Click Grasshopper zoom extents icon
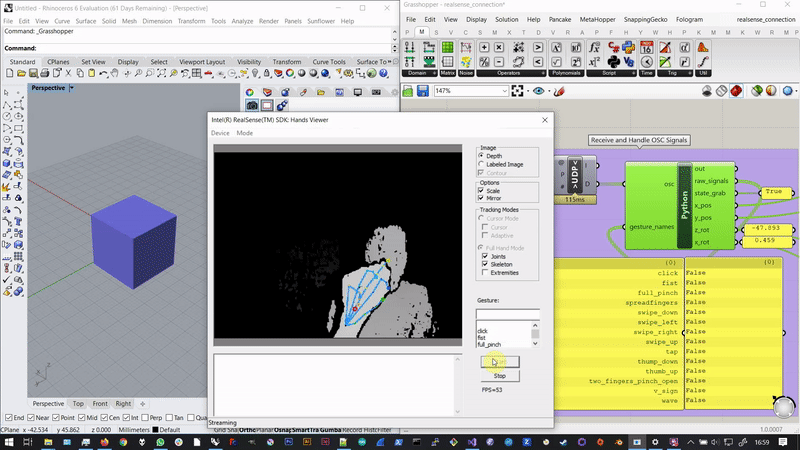 (x=516, y=91)
